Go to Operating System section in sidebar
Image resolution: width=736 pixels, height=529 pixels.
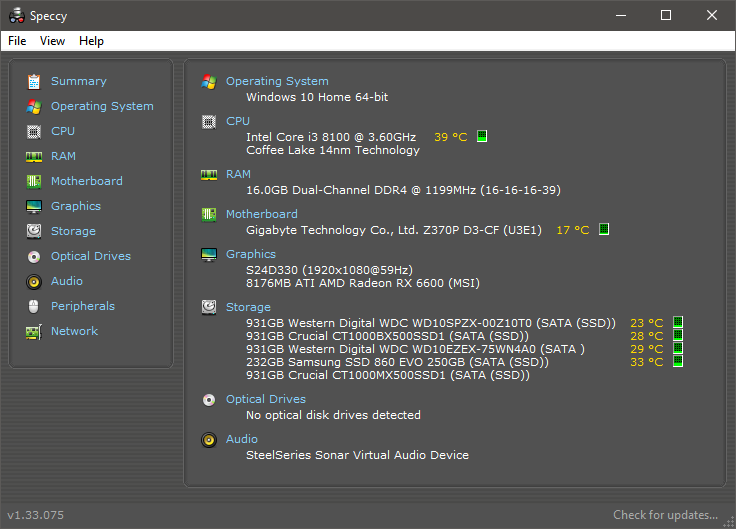coord(102,106)
